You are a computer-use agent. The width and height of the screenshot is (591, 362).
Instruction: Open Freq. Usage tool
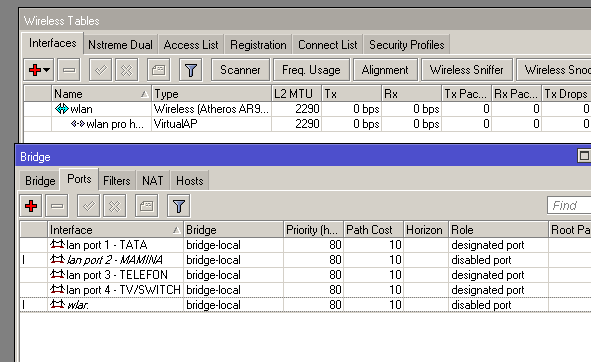pos(311,70)
